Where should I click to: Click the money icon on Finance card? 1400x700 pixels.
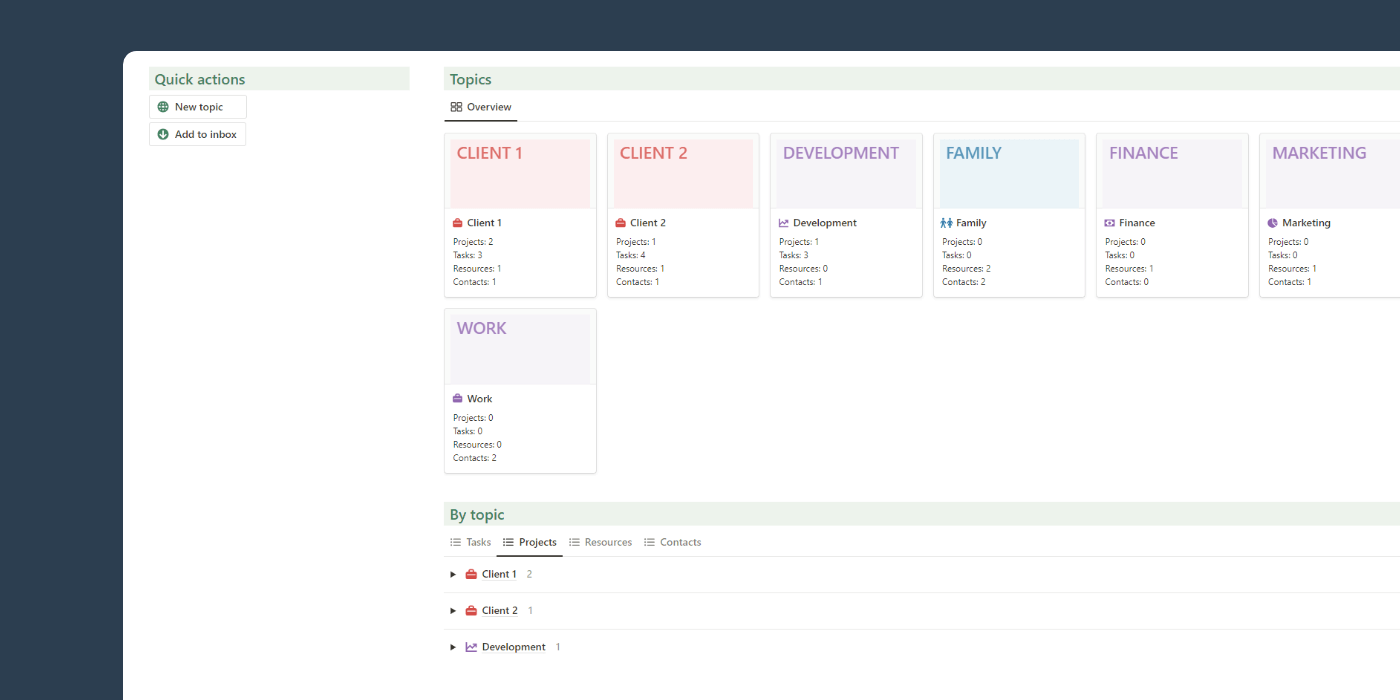tap(1110, 223)
